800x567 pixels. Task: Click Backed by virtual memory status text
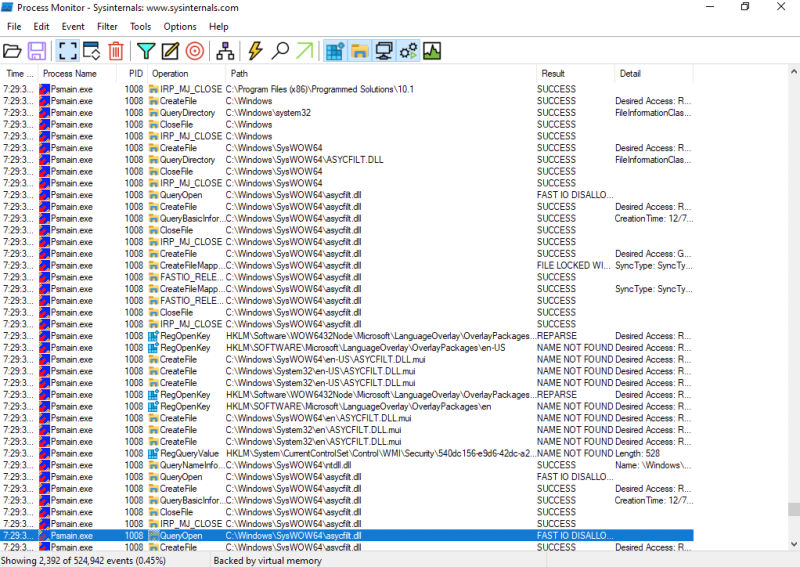click(268, 560)
